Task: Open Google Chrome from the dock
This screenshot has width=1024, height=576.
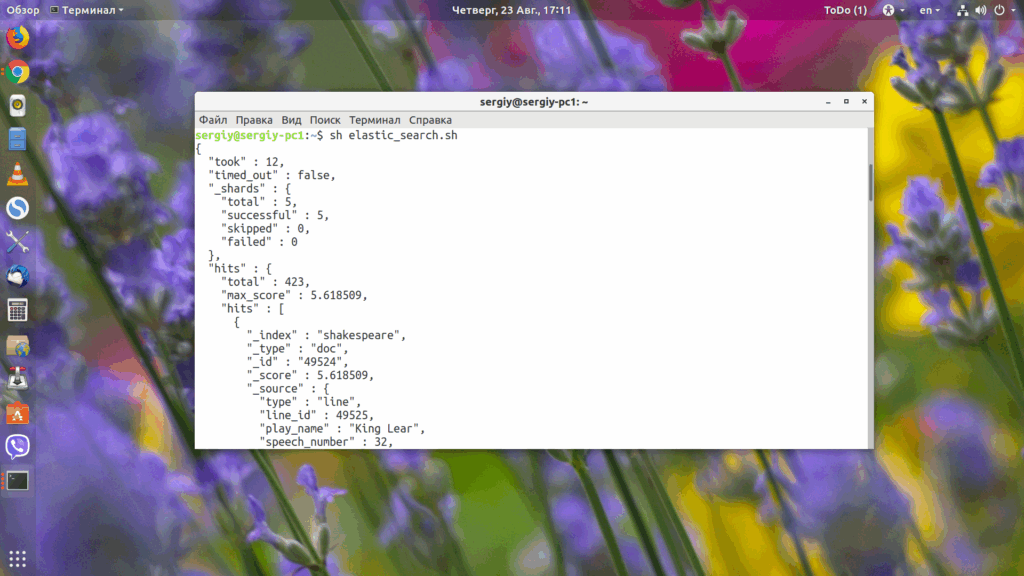Action: (x=18, y=72)
